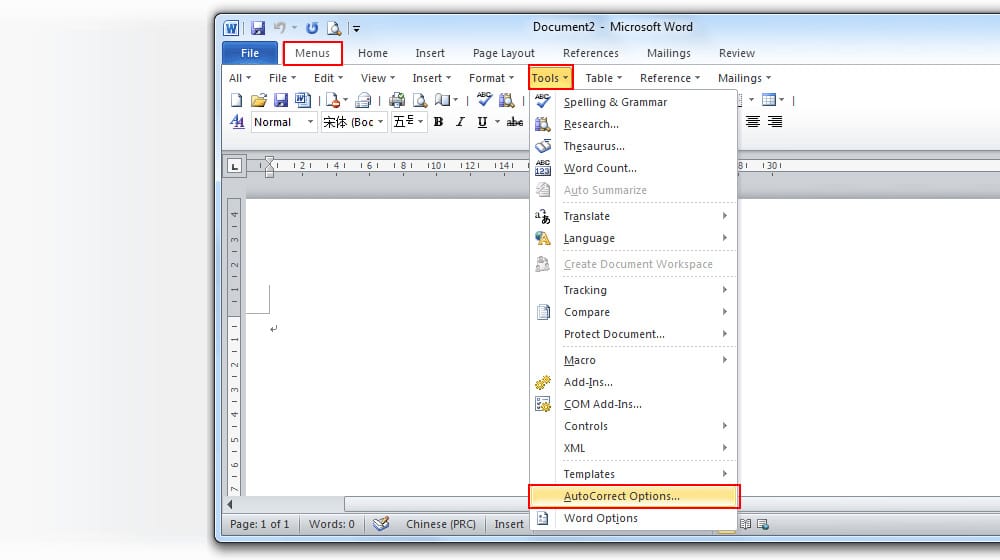Screen dimensions: 1000x560
Task: Expand the Macro submenu
Action: (633, 360)
